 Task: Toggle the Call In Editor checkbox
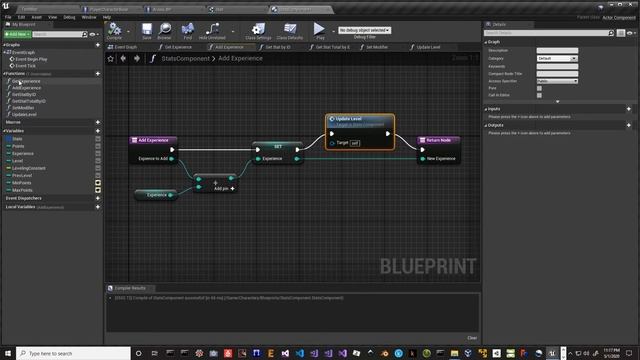[539, 95]
